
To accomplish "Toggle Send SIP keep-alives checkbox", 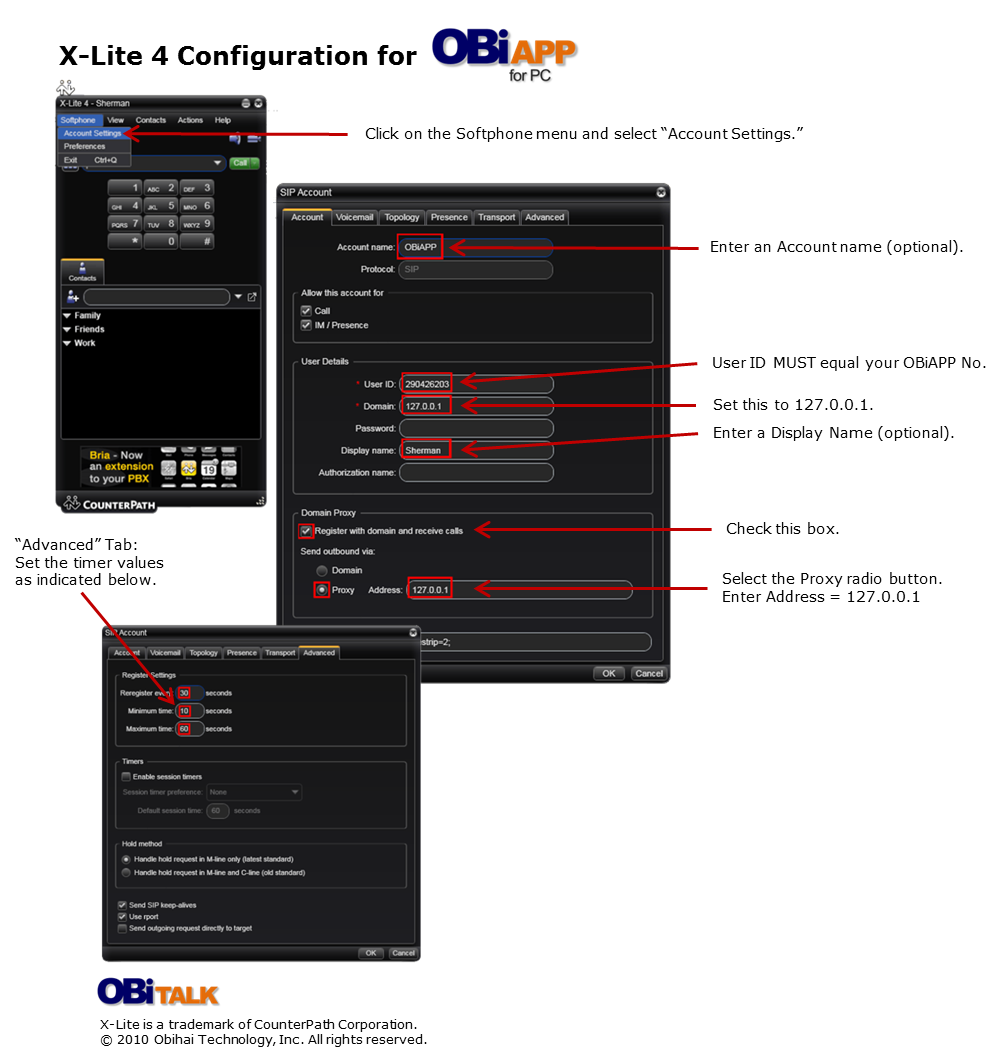I will [x=122, y=905].
